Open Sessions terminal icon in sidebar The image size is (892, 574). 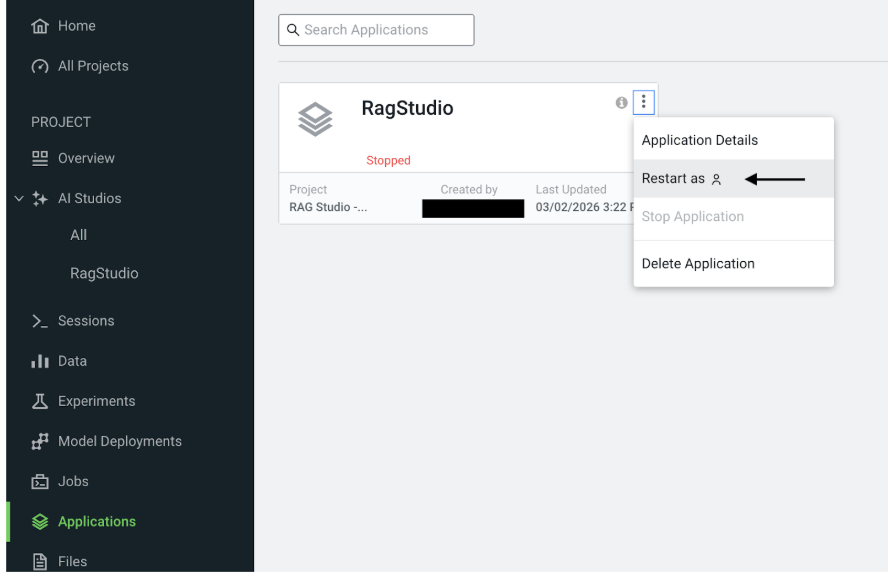(x=40, y=321)
